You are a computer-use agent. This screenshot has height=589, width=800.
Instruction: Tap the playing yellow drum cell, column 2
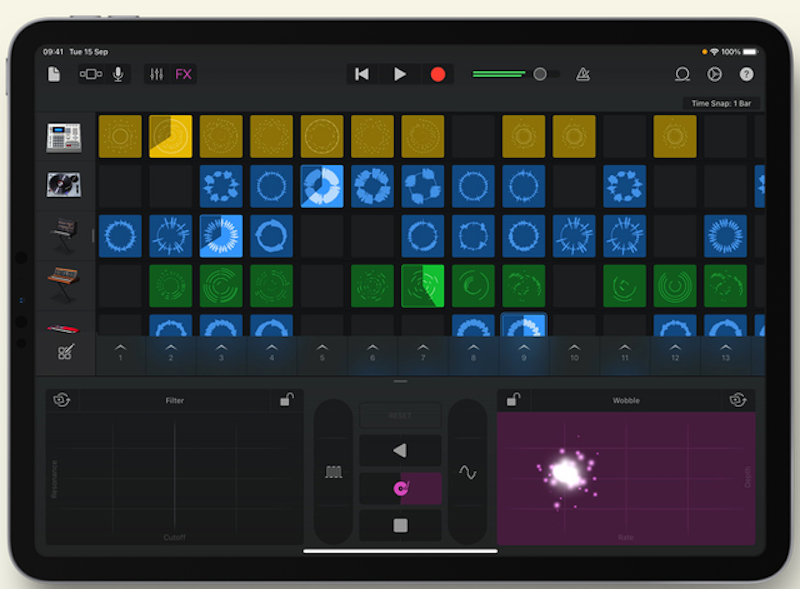(171, 136)
